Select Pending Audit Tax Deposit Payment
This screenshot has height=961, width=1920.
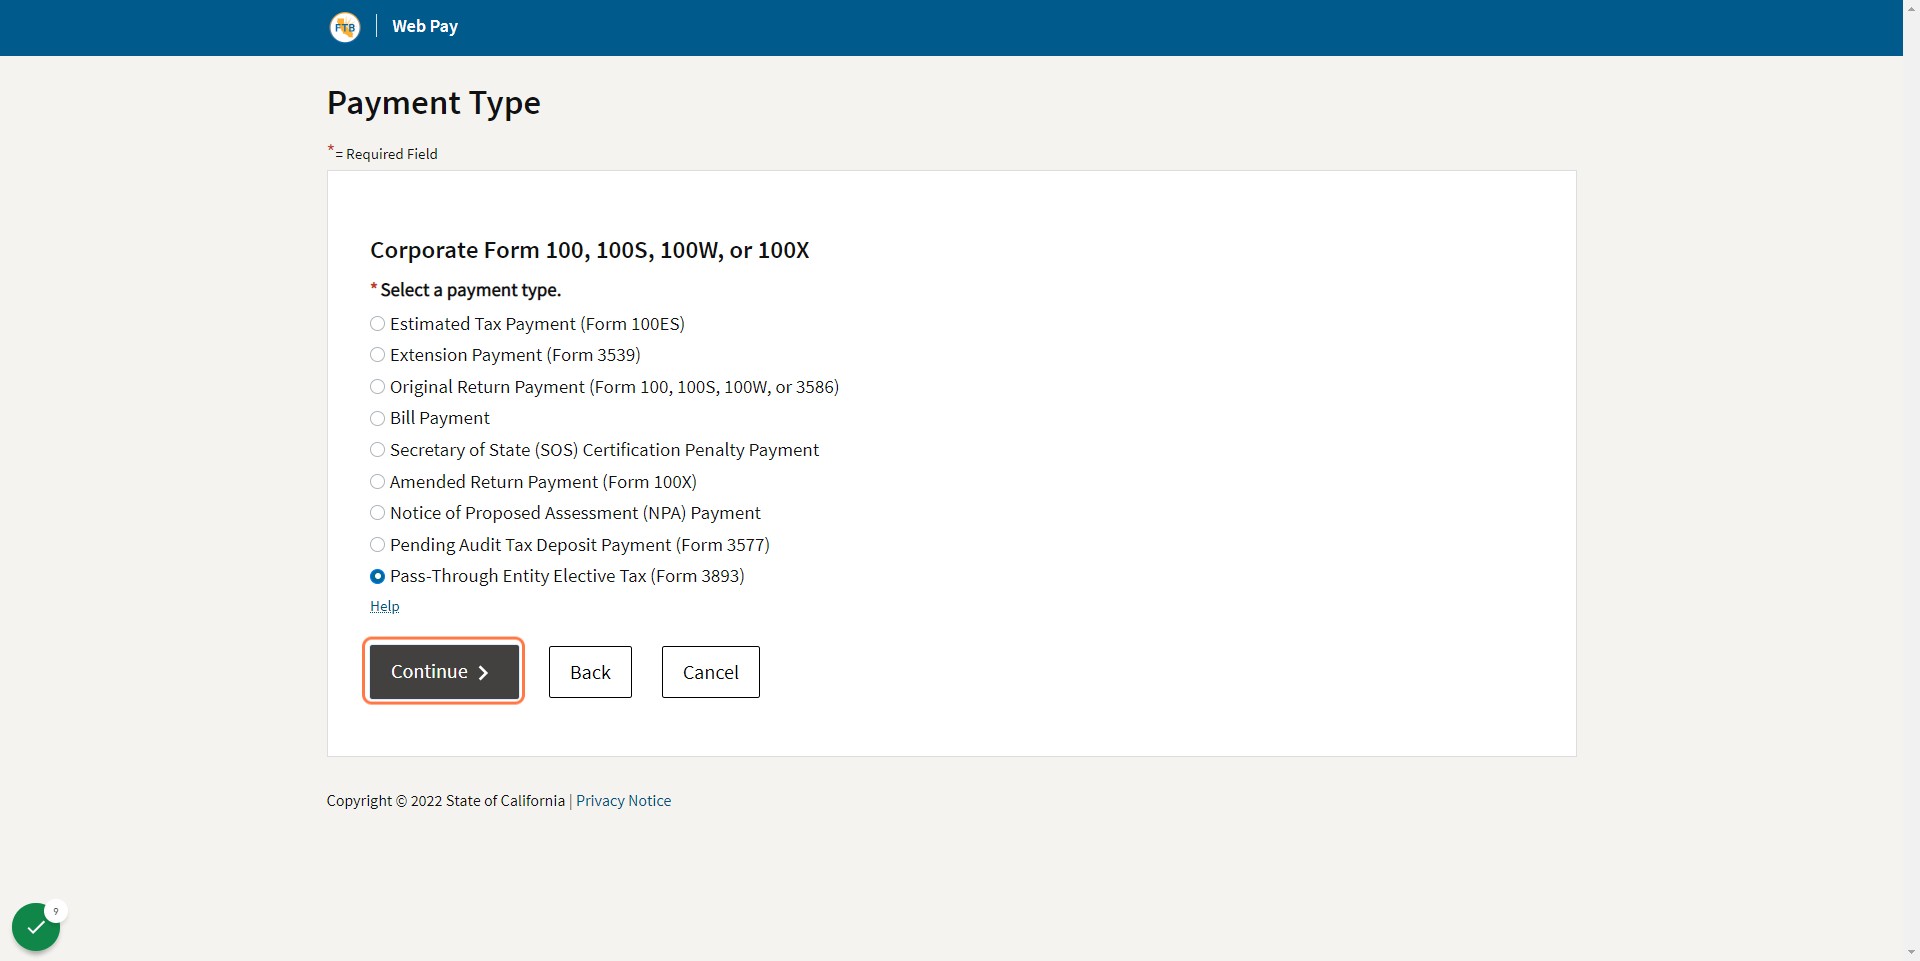click(x=377, y=545)
